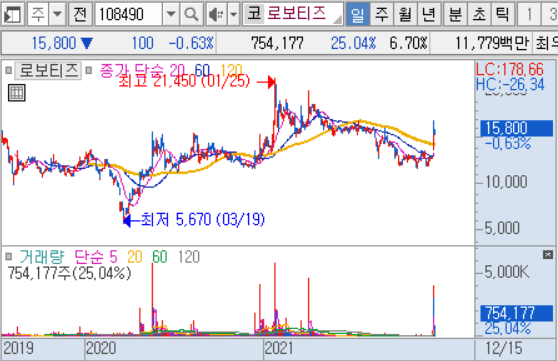Image resolution: width=558 pixels, height=361 pixels.
Task: Switch to 틱 tick chart period
Action: point(502,14)
